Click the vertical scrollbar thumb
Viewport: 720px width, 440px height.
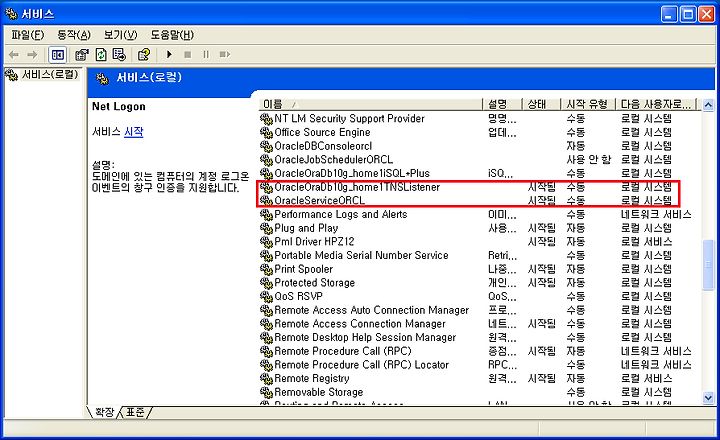pyautogui.click(x=709, y=265)
